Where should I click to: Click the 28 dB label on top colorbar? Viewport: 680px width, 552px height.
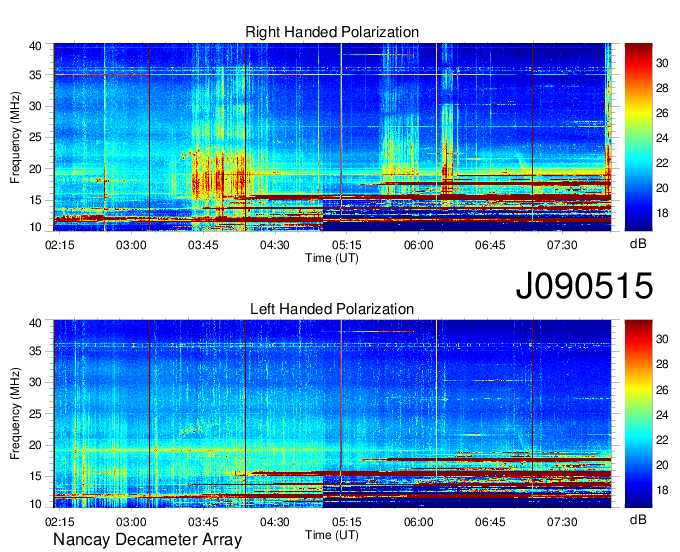[x=662, y=88]
